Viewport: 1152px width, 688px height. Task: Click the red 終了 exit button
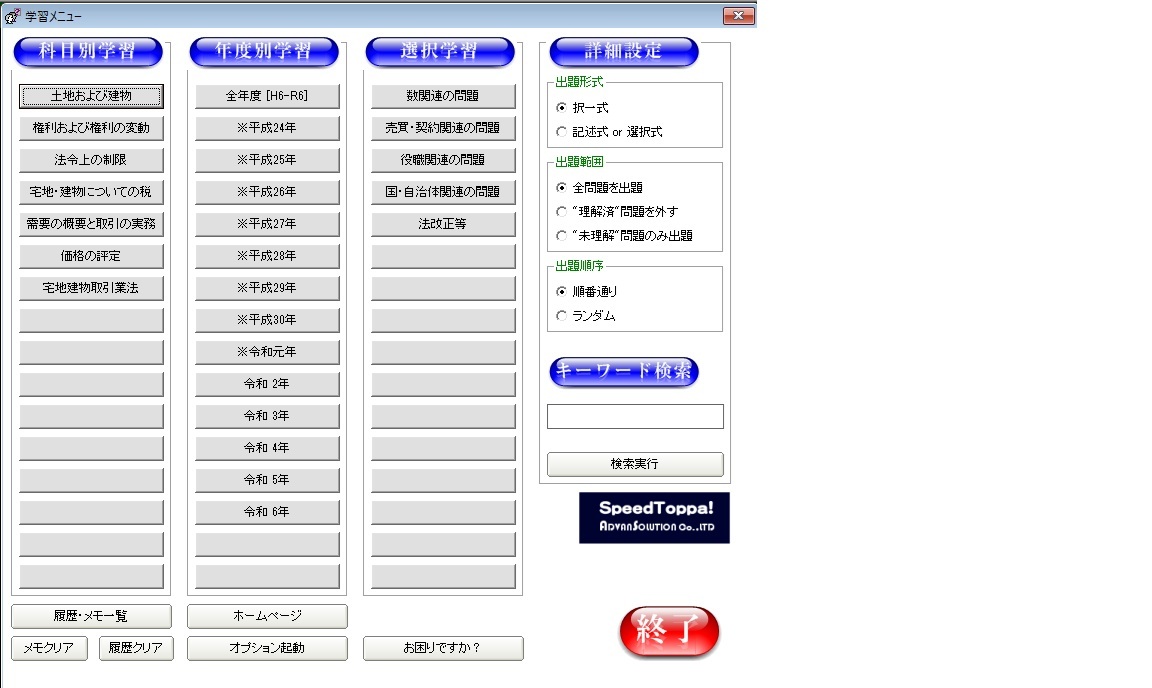669,631
